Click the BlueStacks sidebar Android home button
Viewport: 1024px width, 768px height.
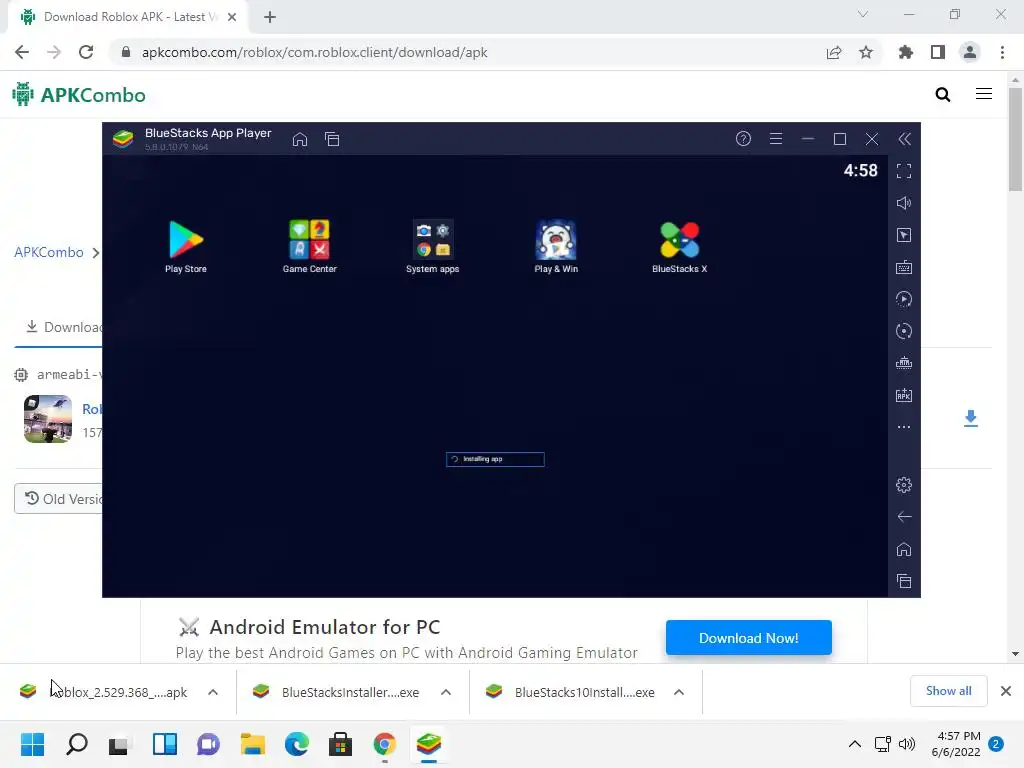point(904,549)
